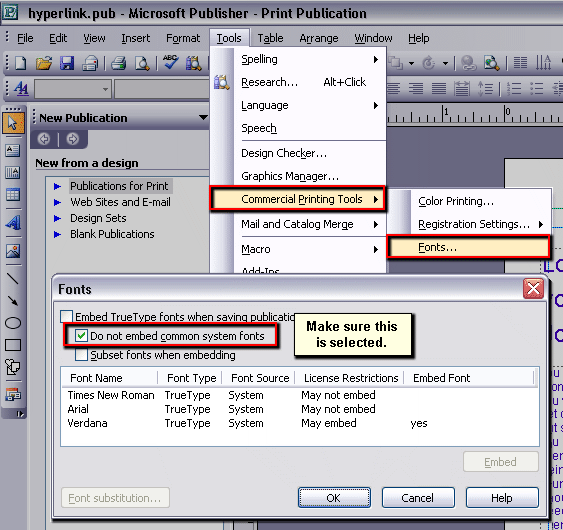Click Help button in Fonts dialog
563x530 pixels.
tap(502, 498)
